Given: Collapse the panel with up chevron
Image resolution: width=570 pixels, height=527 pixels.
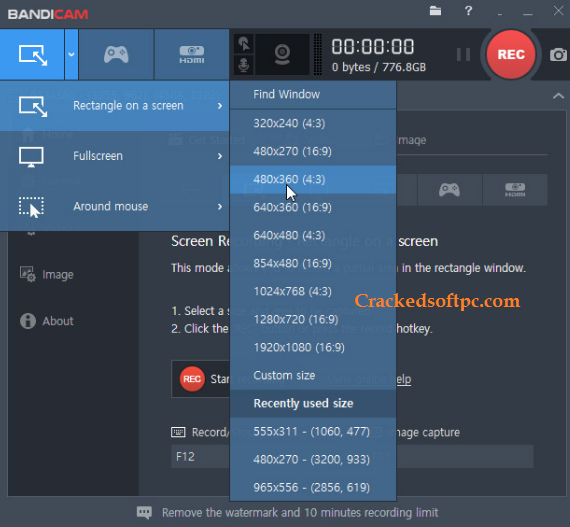Looking at the screenshot, I should (558, 96).
